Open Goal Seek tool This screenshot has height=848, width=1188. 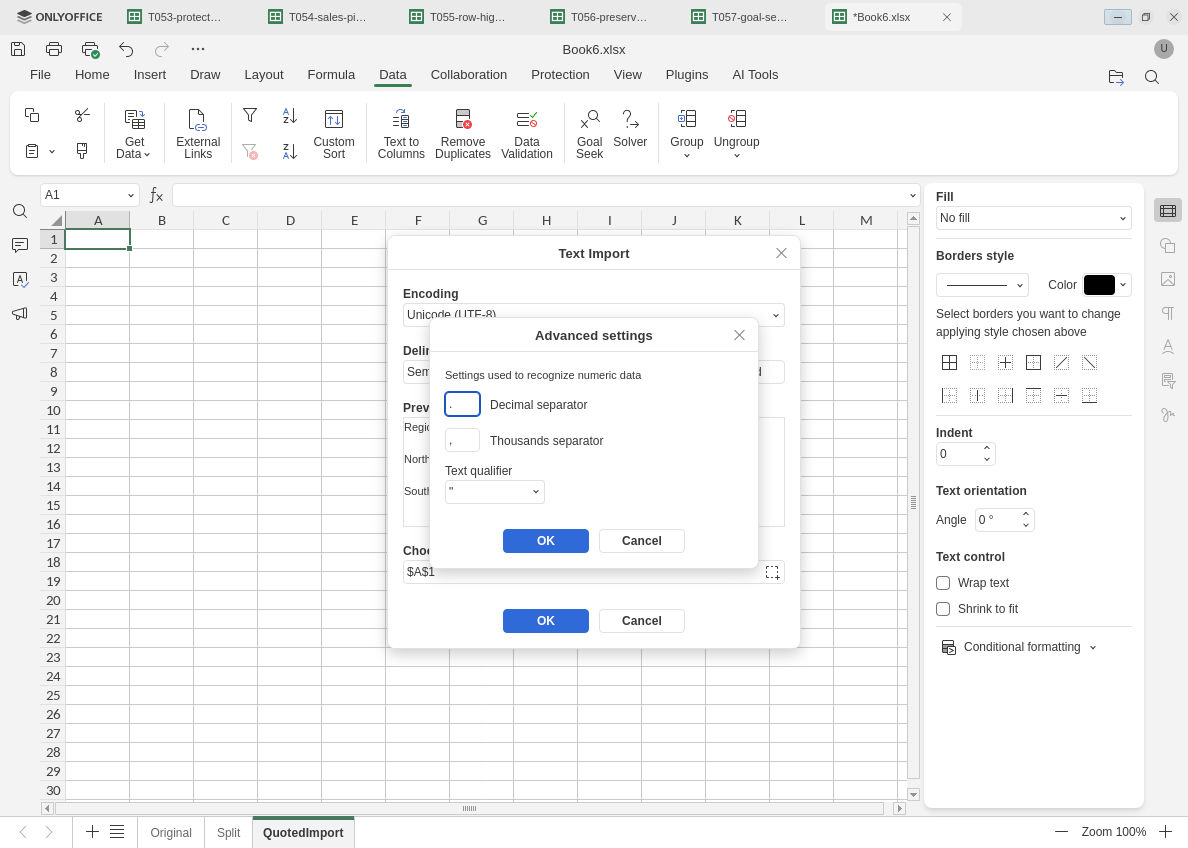589,134
